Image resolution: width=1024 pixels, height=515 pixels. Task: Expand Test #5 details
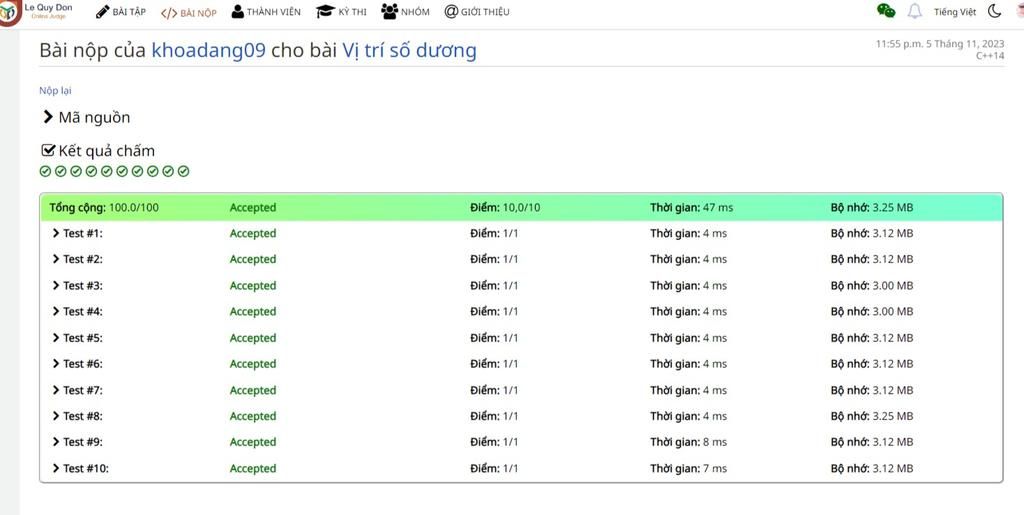coord(77,337)
